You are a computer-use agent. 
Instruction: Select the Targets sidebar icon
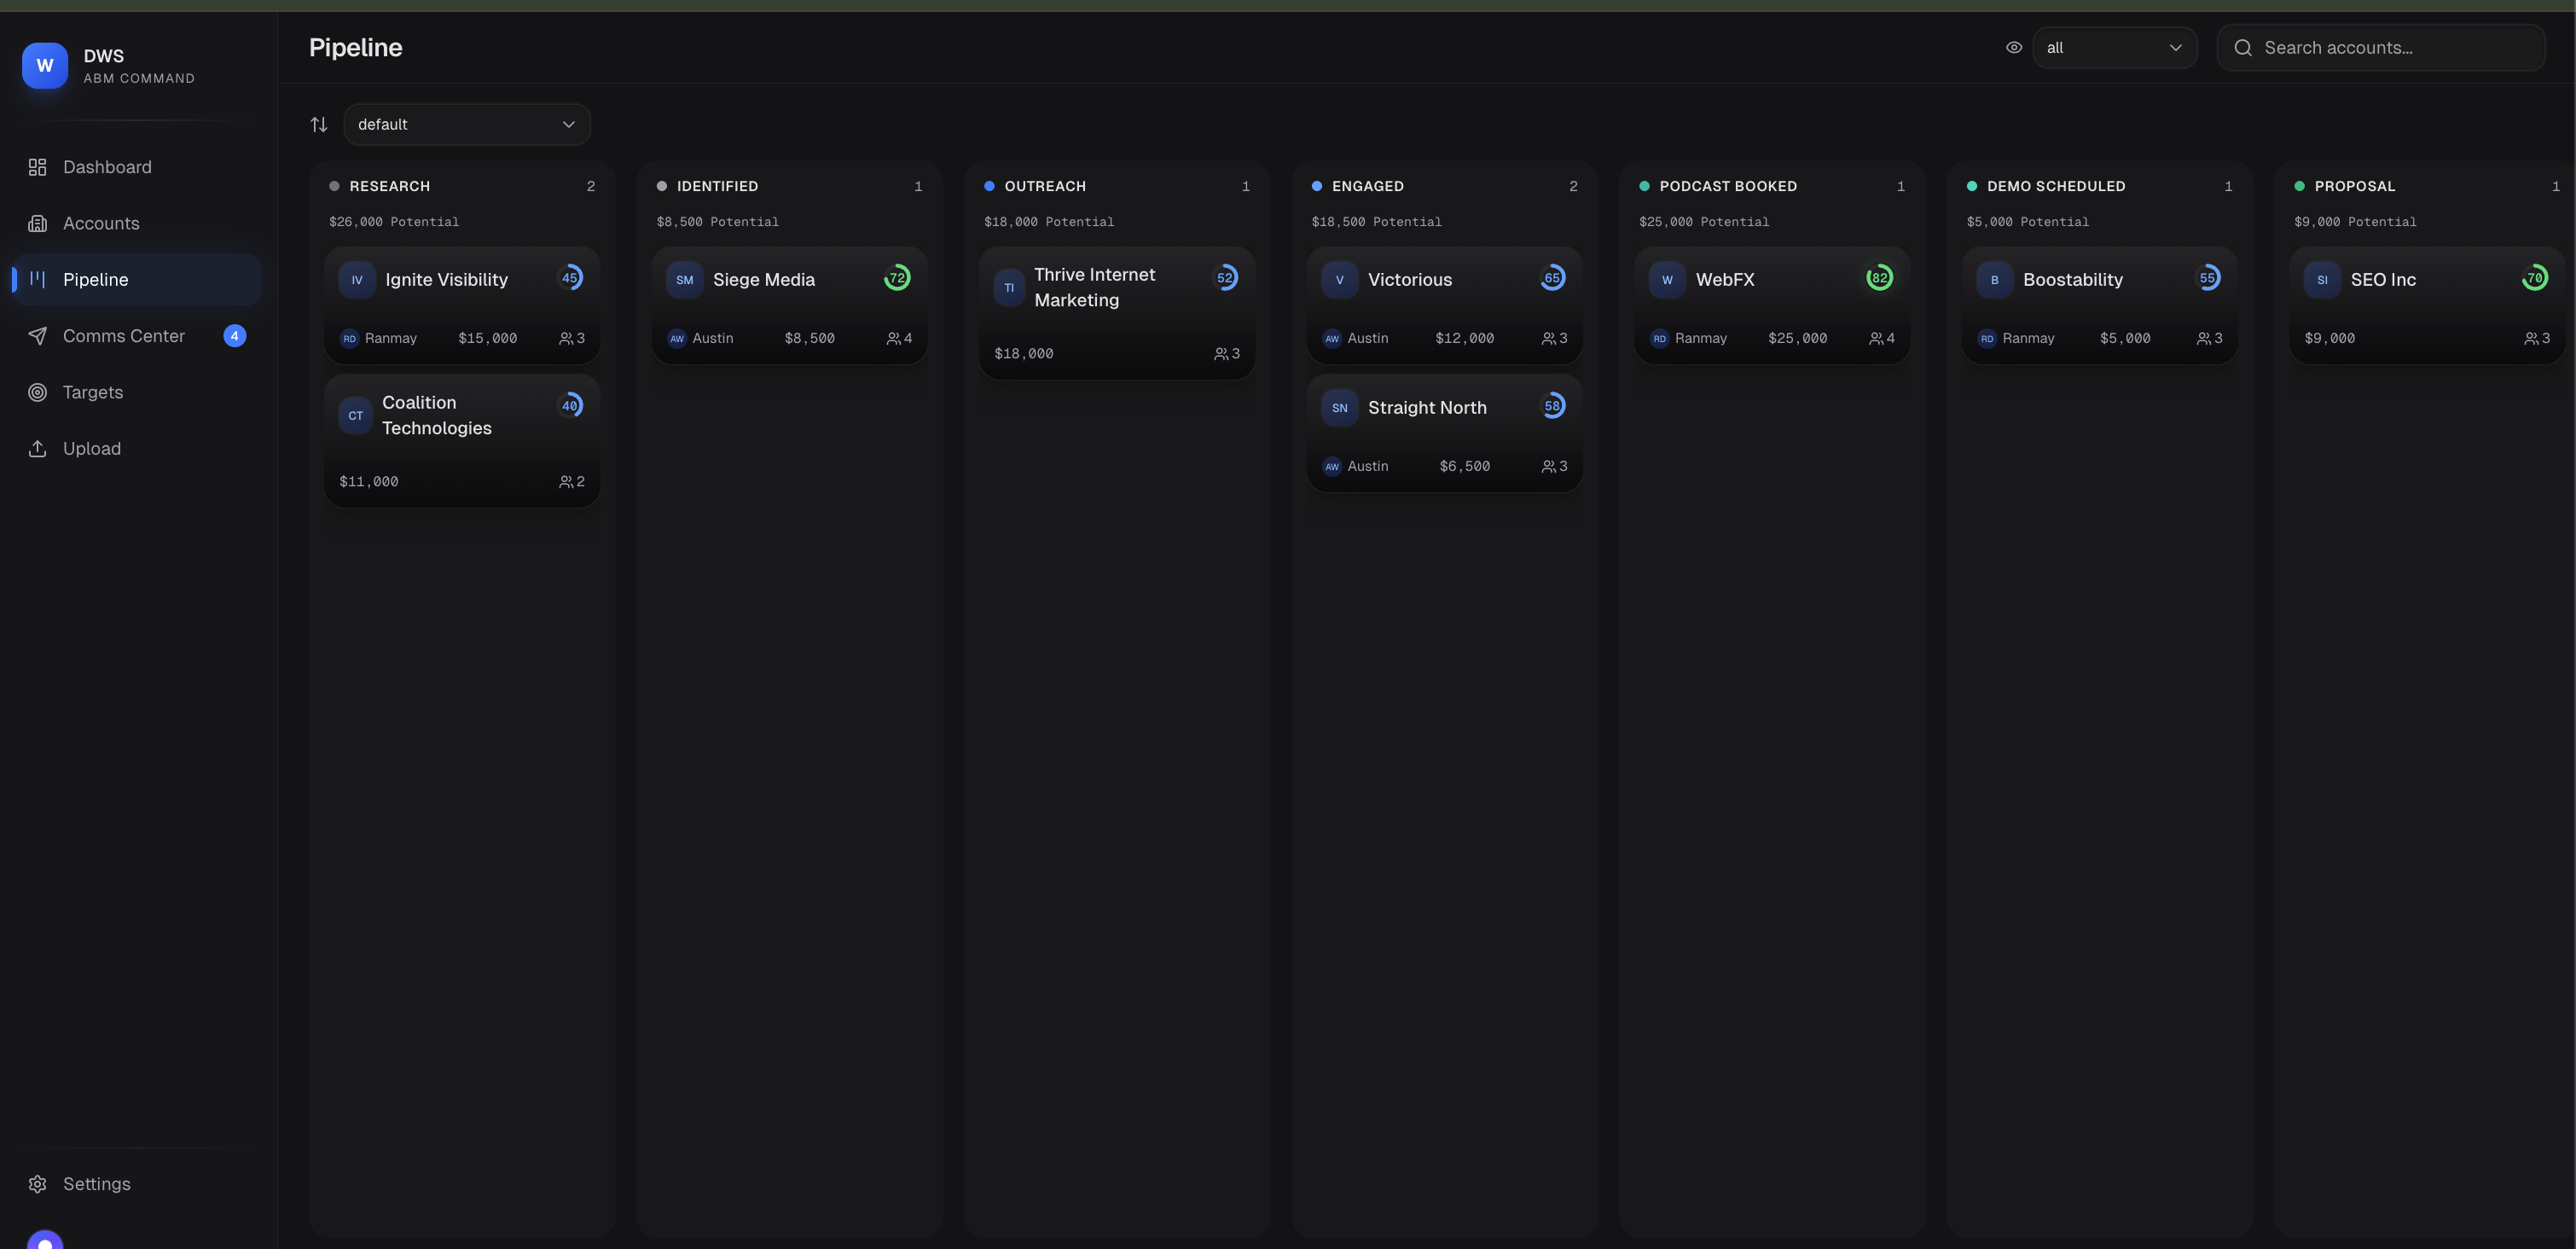tap(38, 391)
